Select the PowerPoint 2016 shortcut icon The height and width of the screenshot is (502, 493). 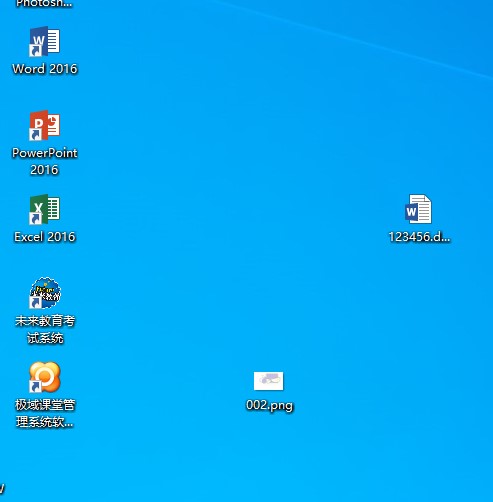[x=45, y=125]
